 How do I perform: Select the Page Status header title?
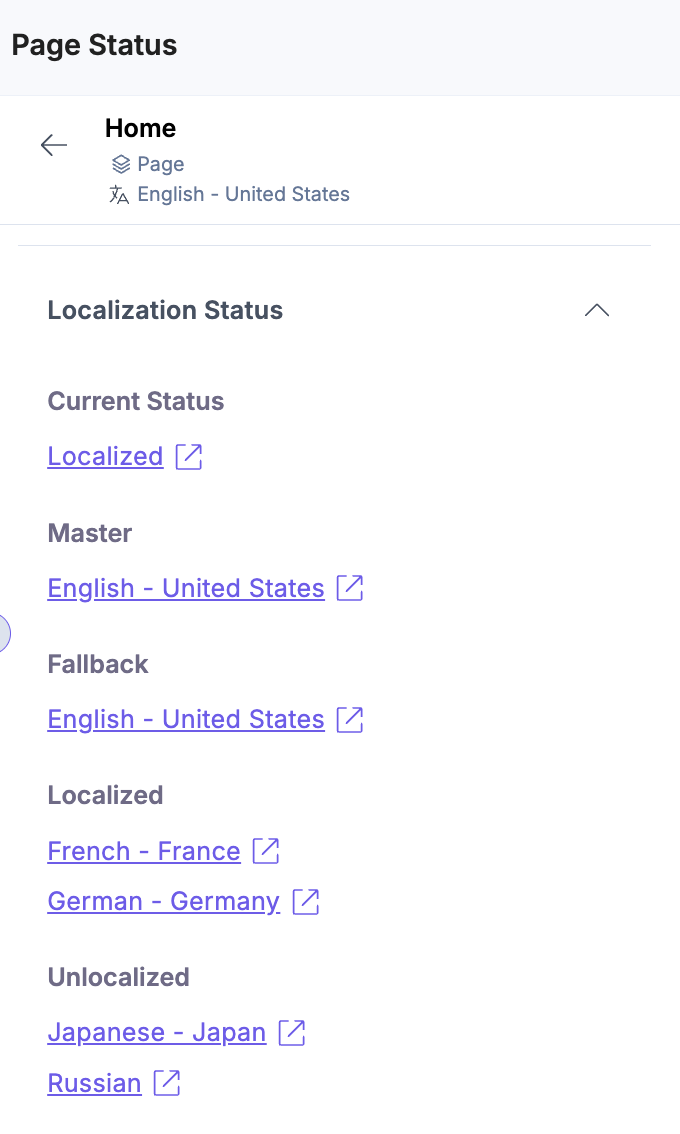[x=93, y=45]
